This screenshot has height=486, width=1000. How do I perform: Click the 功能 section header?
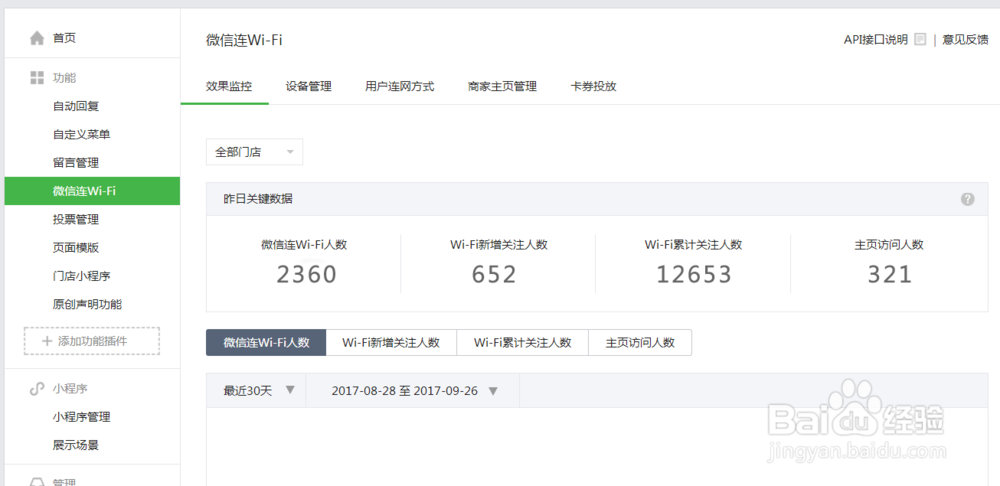click(64, 78)
